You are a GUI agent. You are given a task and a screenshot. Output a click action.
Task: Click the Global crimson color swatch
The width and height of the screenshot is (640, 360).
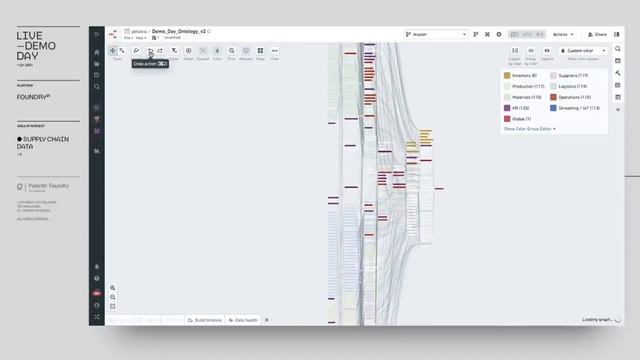tap(507, 119)
